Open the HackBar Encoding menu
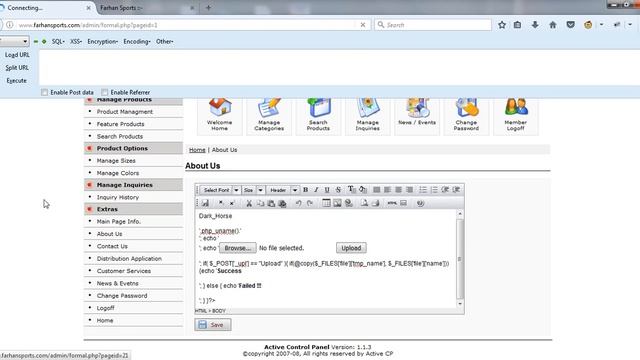 [x=137, y=41]
